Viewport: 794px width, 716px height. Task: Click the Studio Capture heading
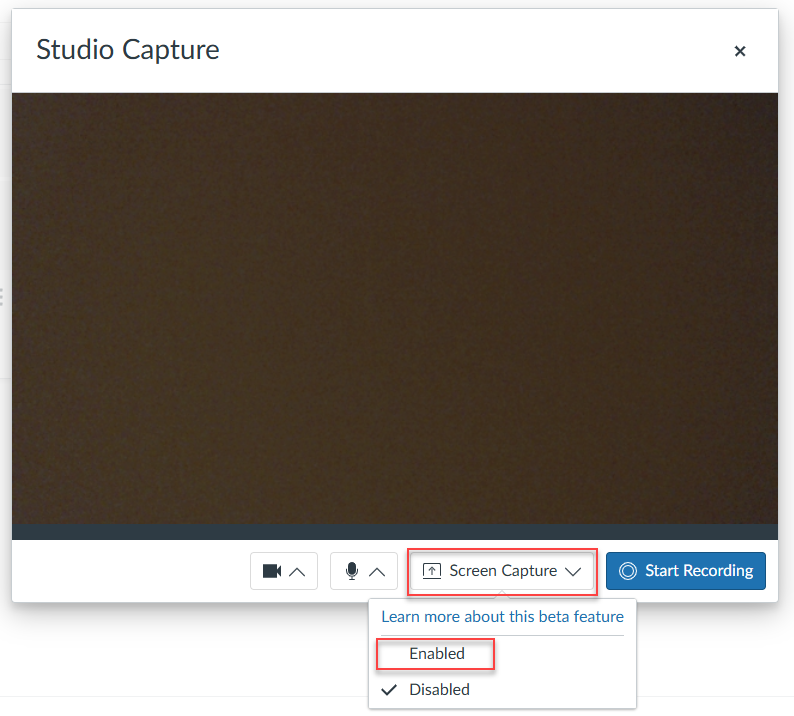point(128,49)
